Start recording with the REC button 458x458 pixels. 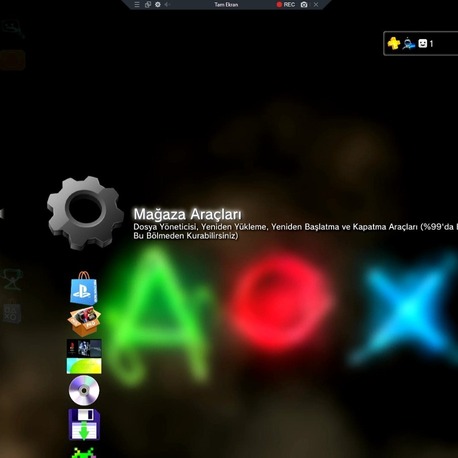tap(286, 5)
